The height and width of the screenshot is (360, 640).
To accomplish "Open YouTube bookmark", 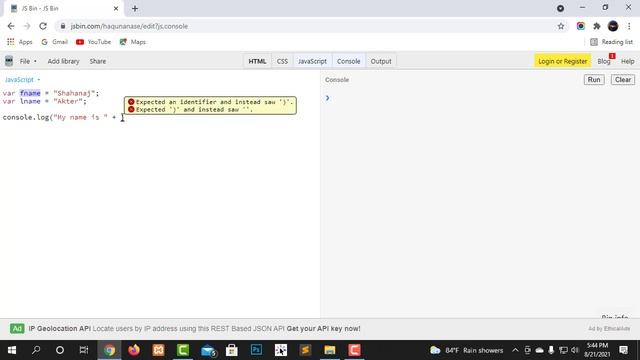I will click(x=93, y=42).
